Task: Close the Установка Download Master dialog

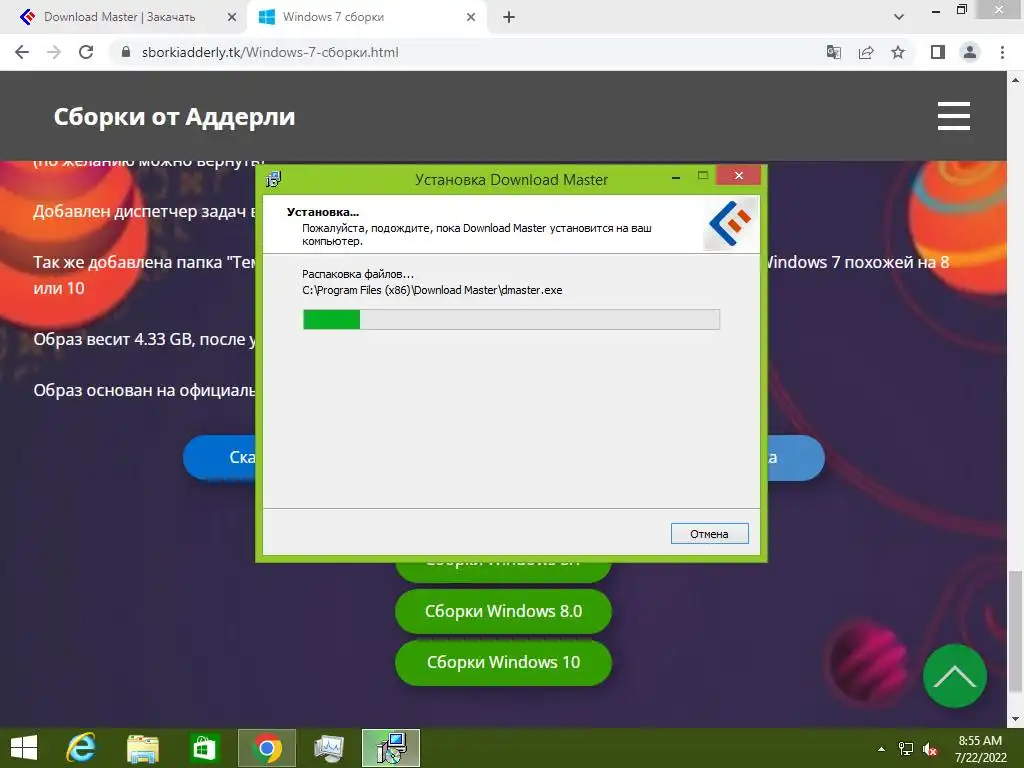Action: (739, 176)
